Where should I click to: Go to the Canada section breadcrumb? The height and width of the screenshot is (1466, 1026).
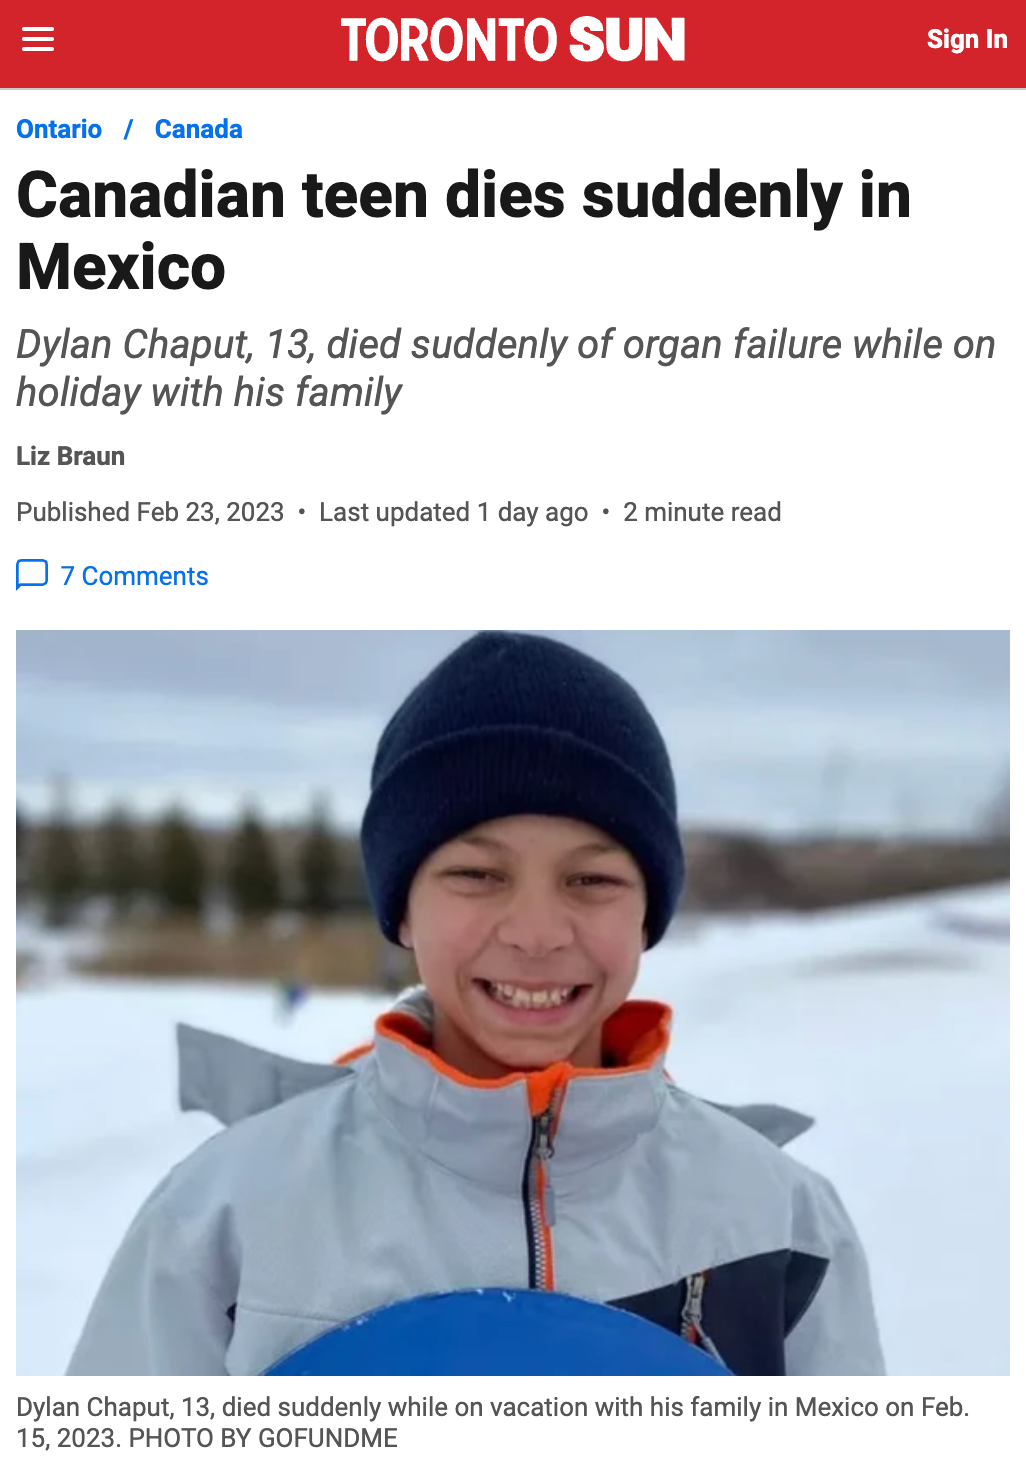tap(199, 129)
